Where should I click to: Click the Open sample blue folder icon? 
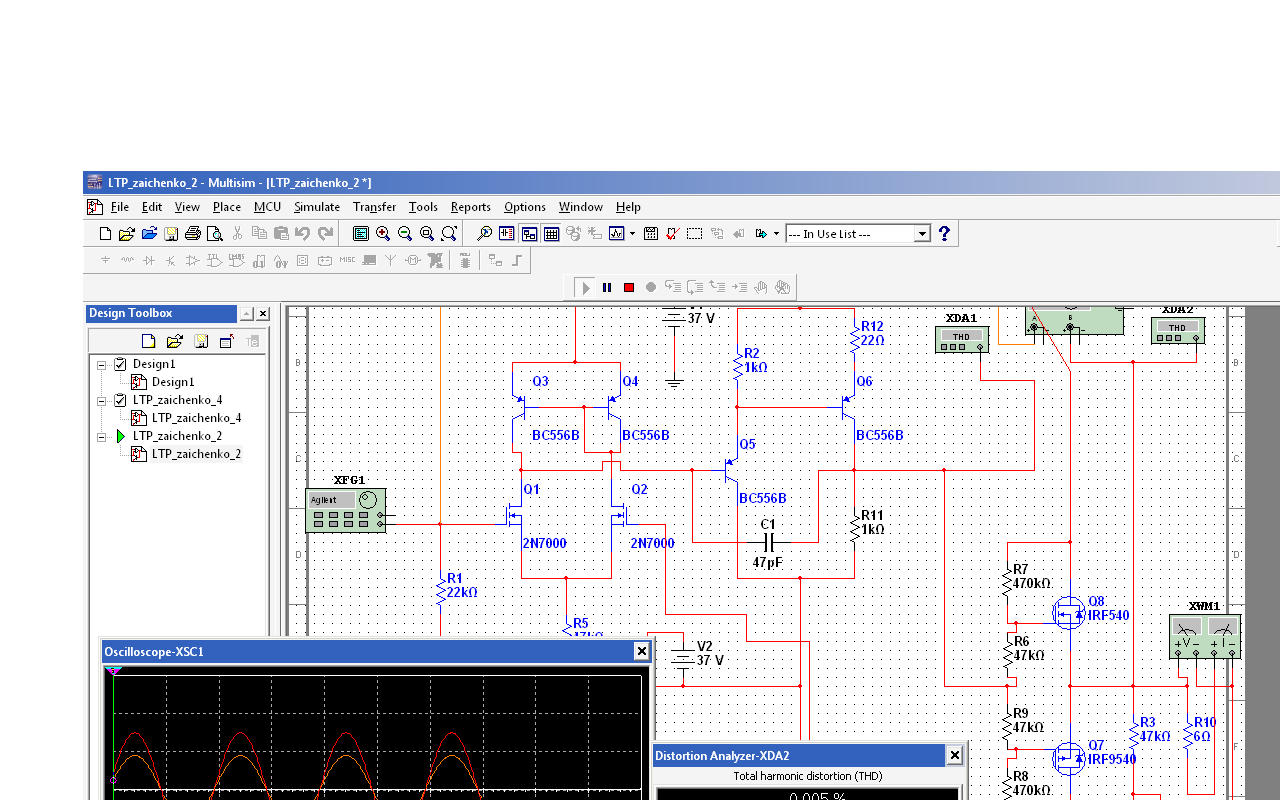coord(148,234)
